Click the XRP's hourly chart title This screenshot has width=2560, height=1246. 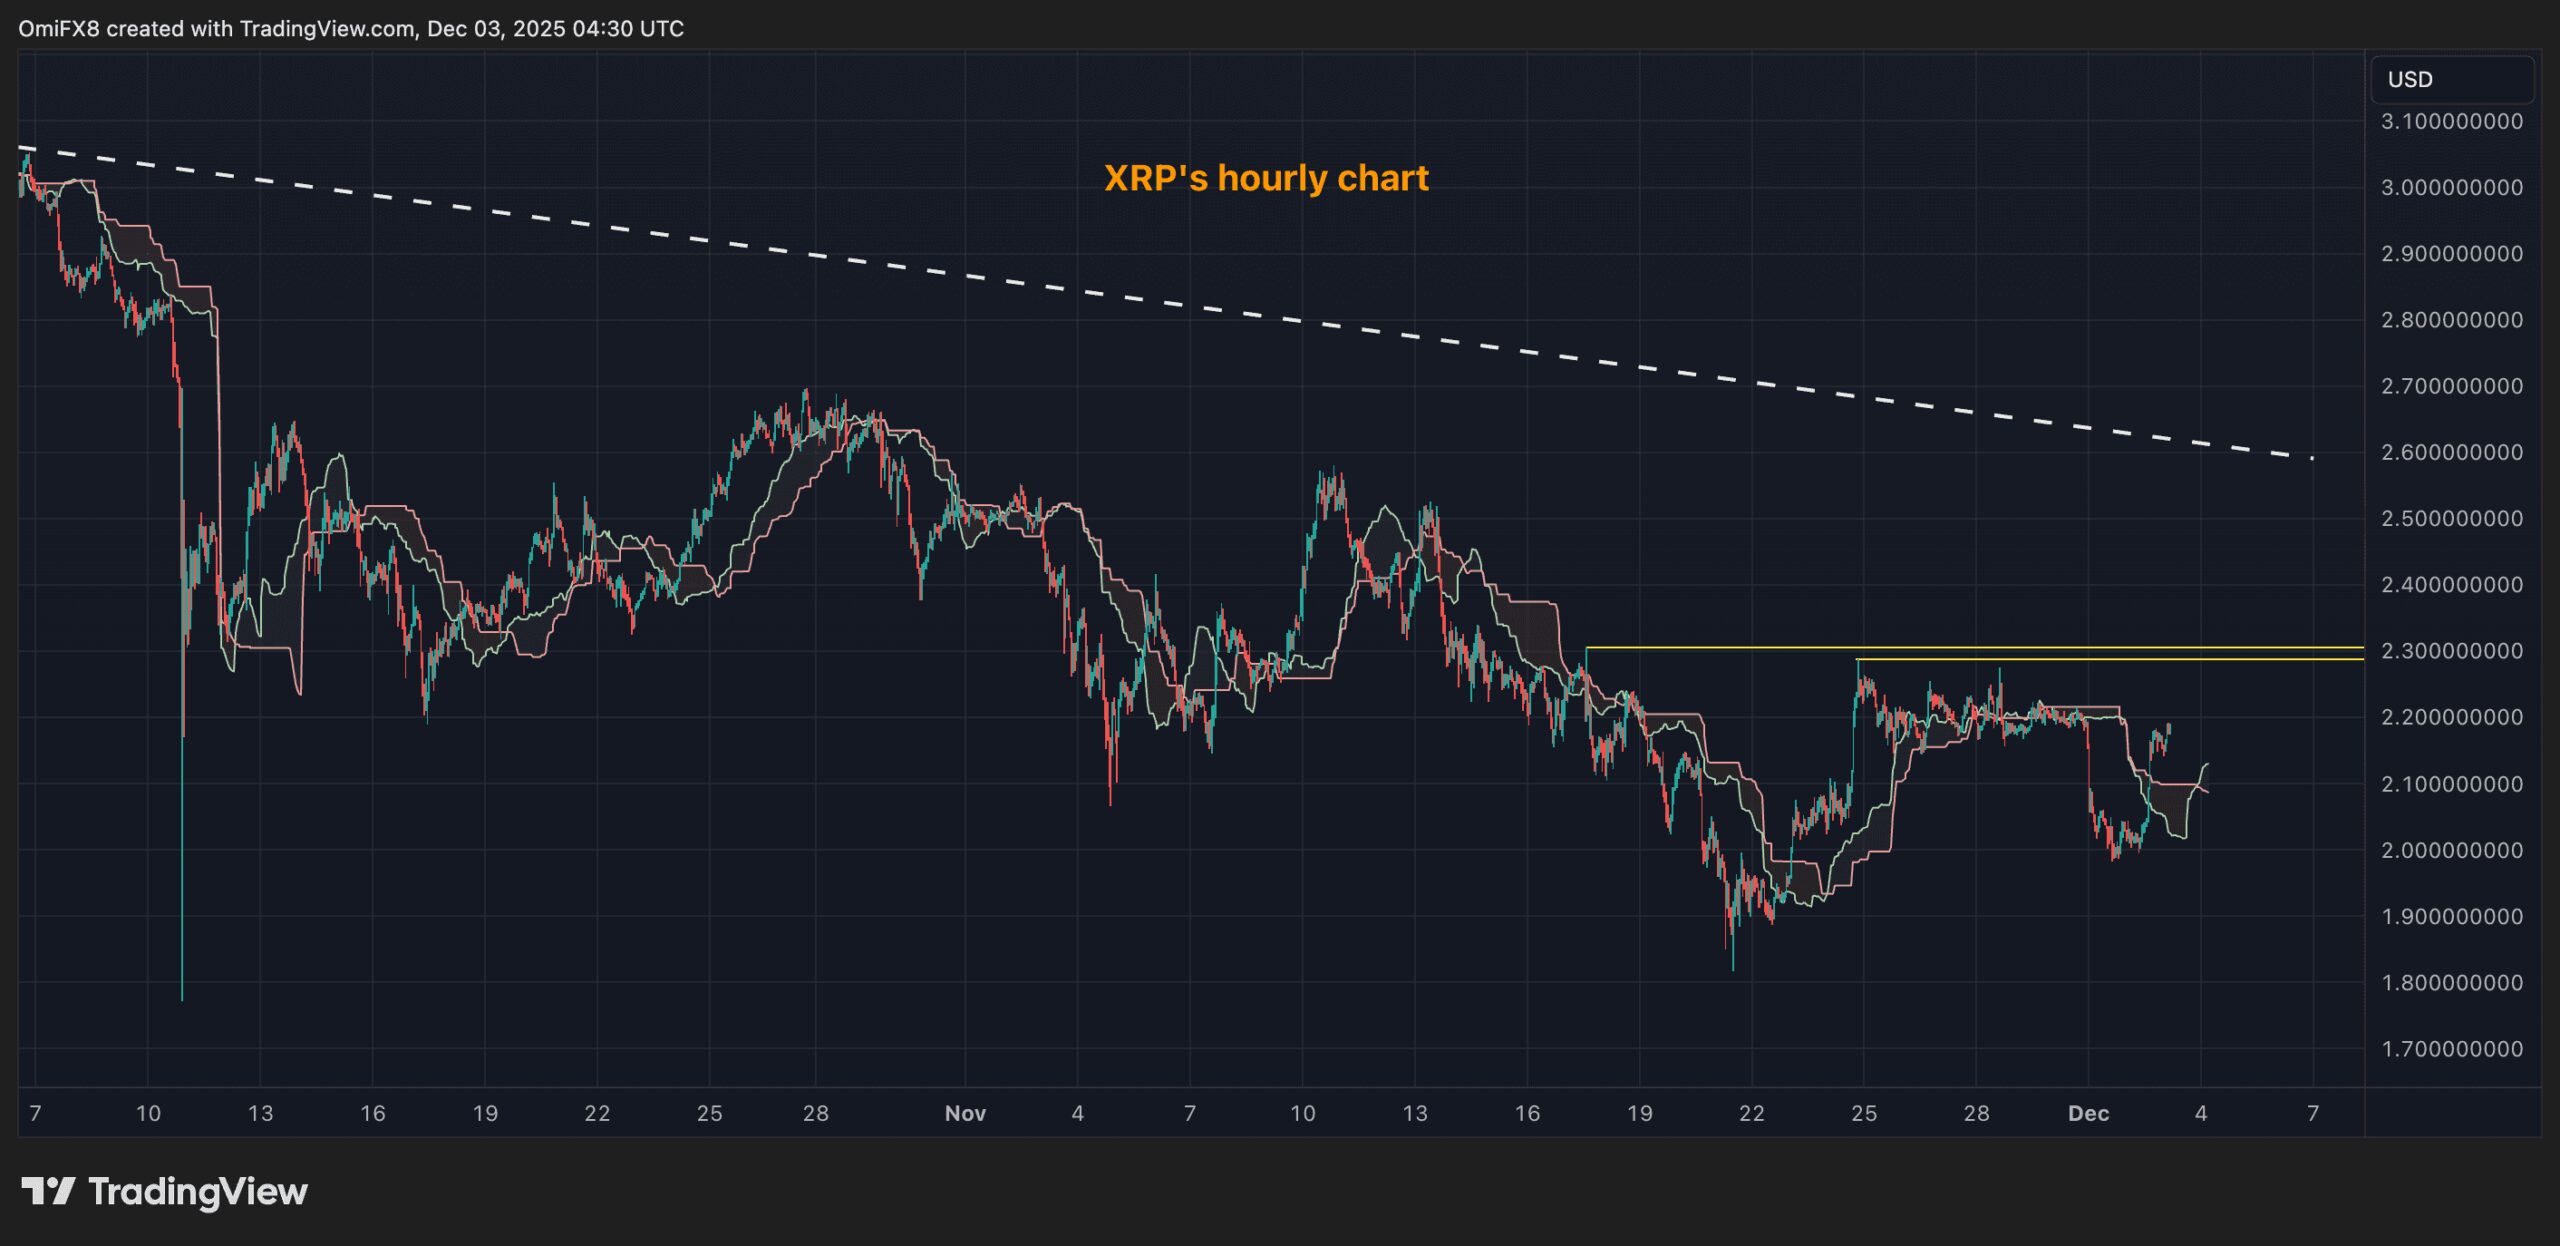1265,178
